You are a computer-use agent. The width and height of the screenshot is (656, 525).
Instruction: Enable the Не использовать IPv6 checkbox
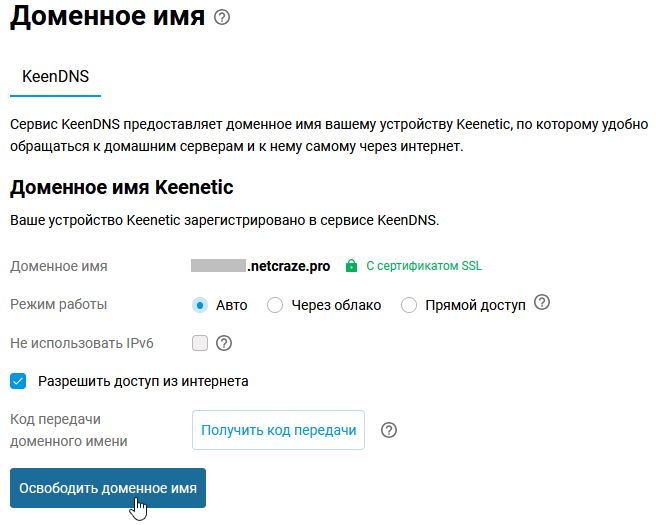(x=200, y=343)
